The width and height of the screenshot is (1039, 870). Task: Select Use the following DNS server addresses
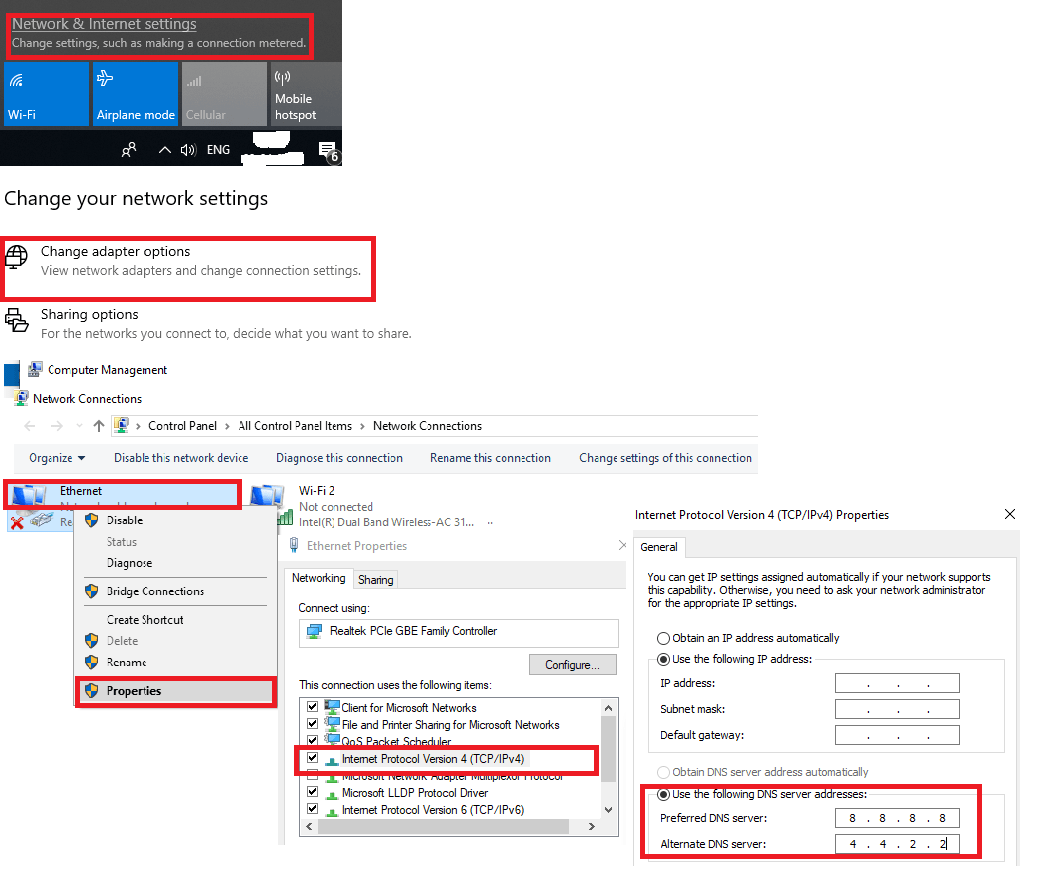click(x=663, y=795)
